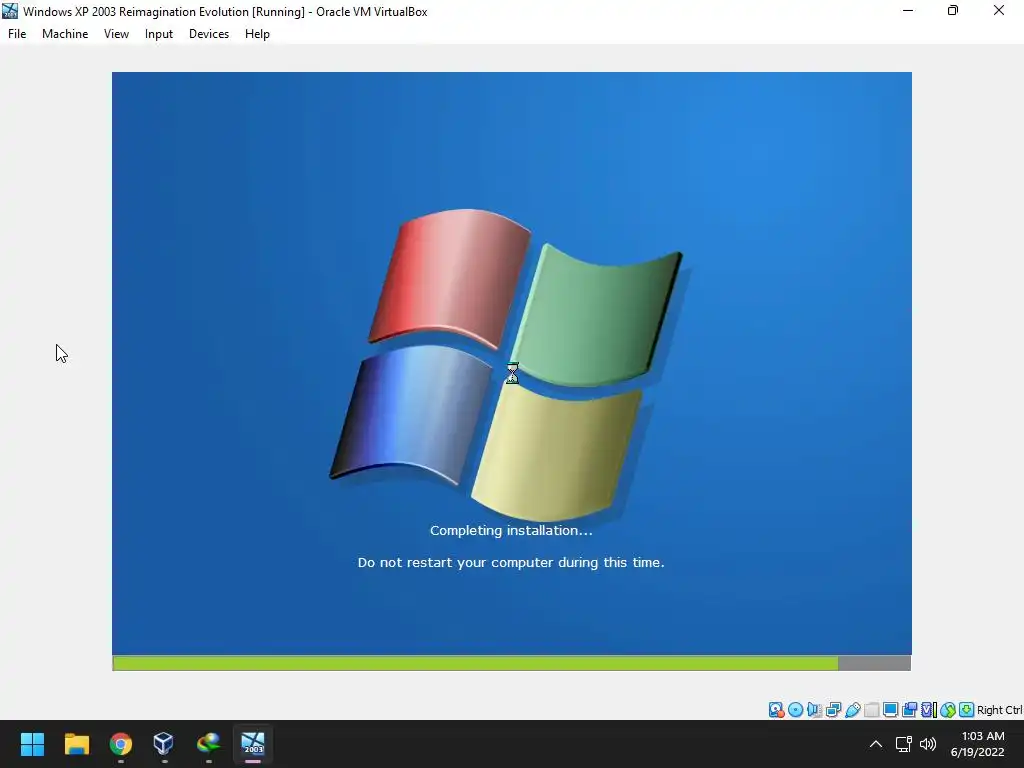Click the VirtualBox title bar app icon
1024x768 pixels.
[10, 11]
